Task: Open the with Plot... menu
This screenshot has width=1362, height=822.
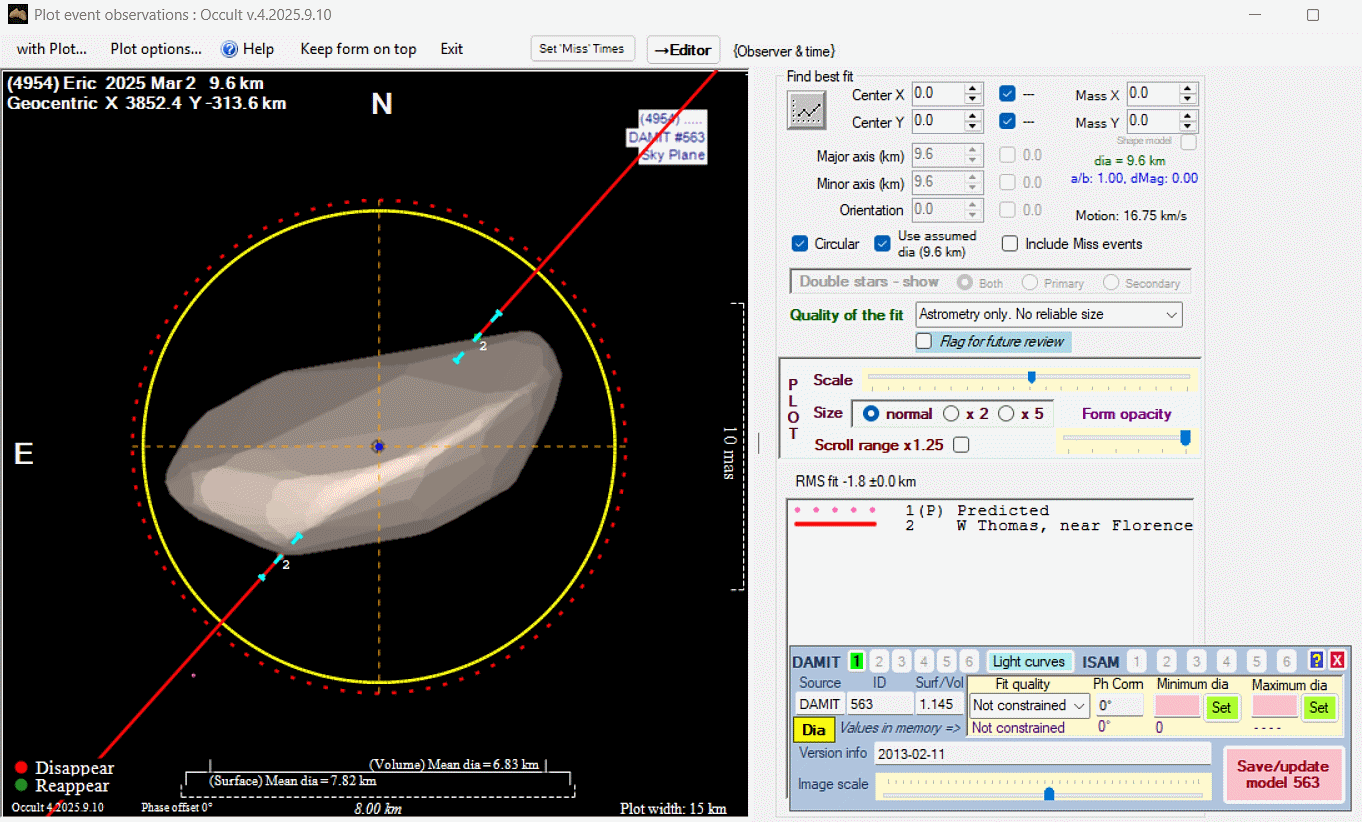Action: 52,49
